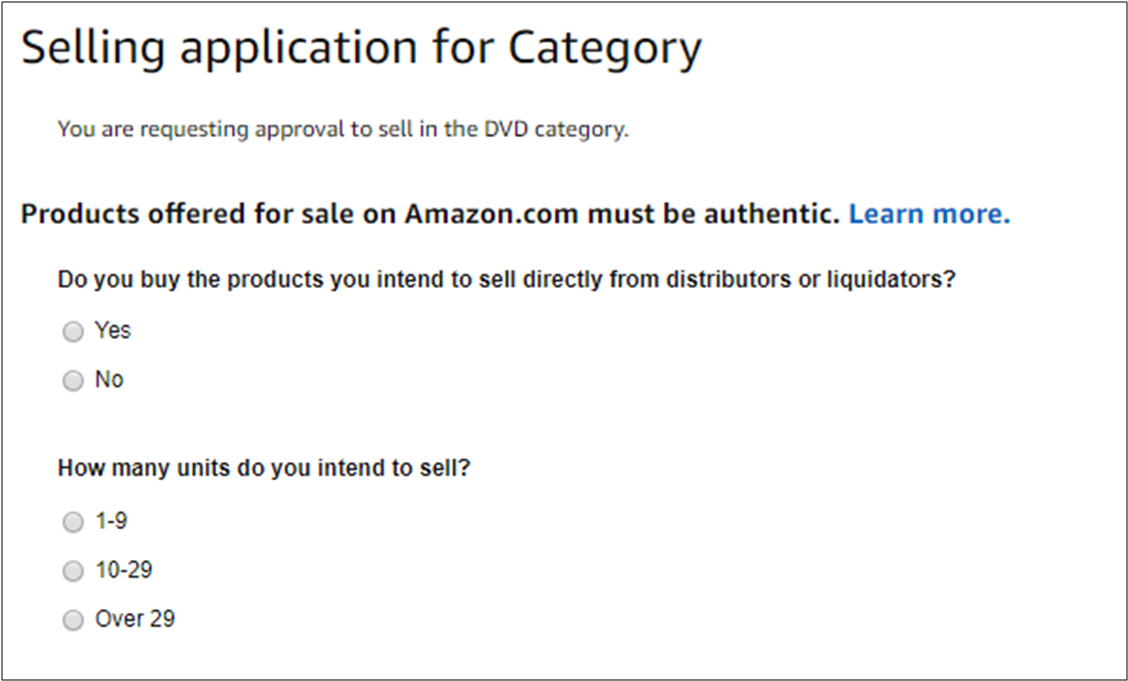Select the No radio button for distributors
The height and width of the screenshot is (681, 1128).
73,381
